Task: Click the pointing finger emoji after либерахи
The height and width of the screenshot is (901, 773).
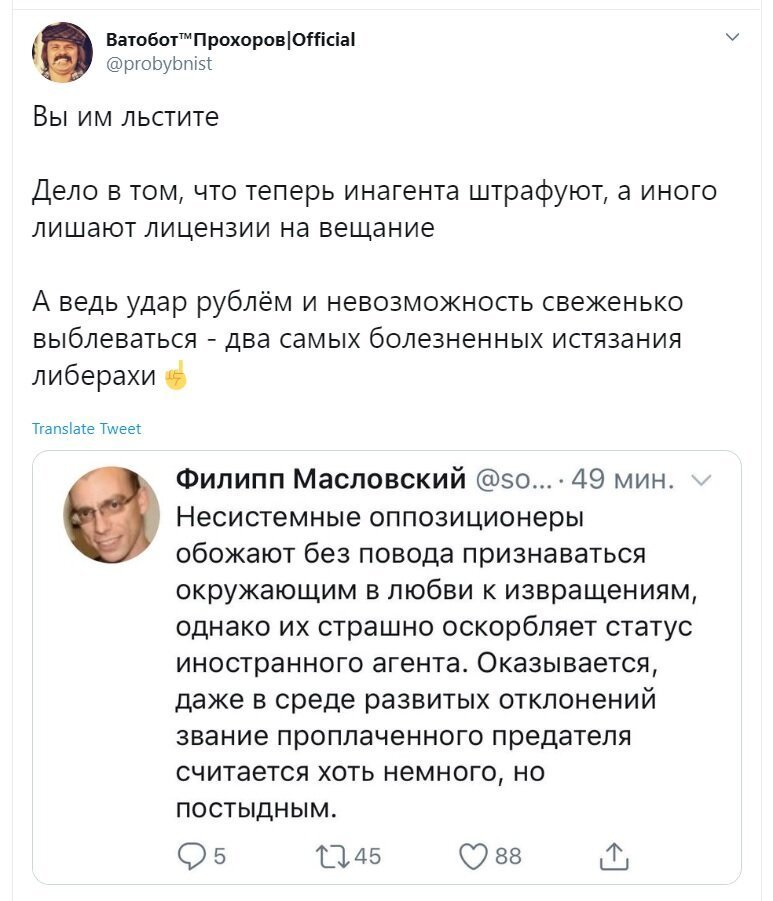Action: click(176, 375)
